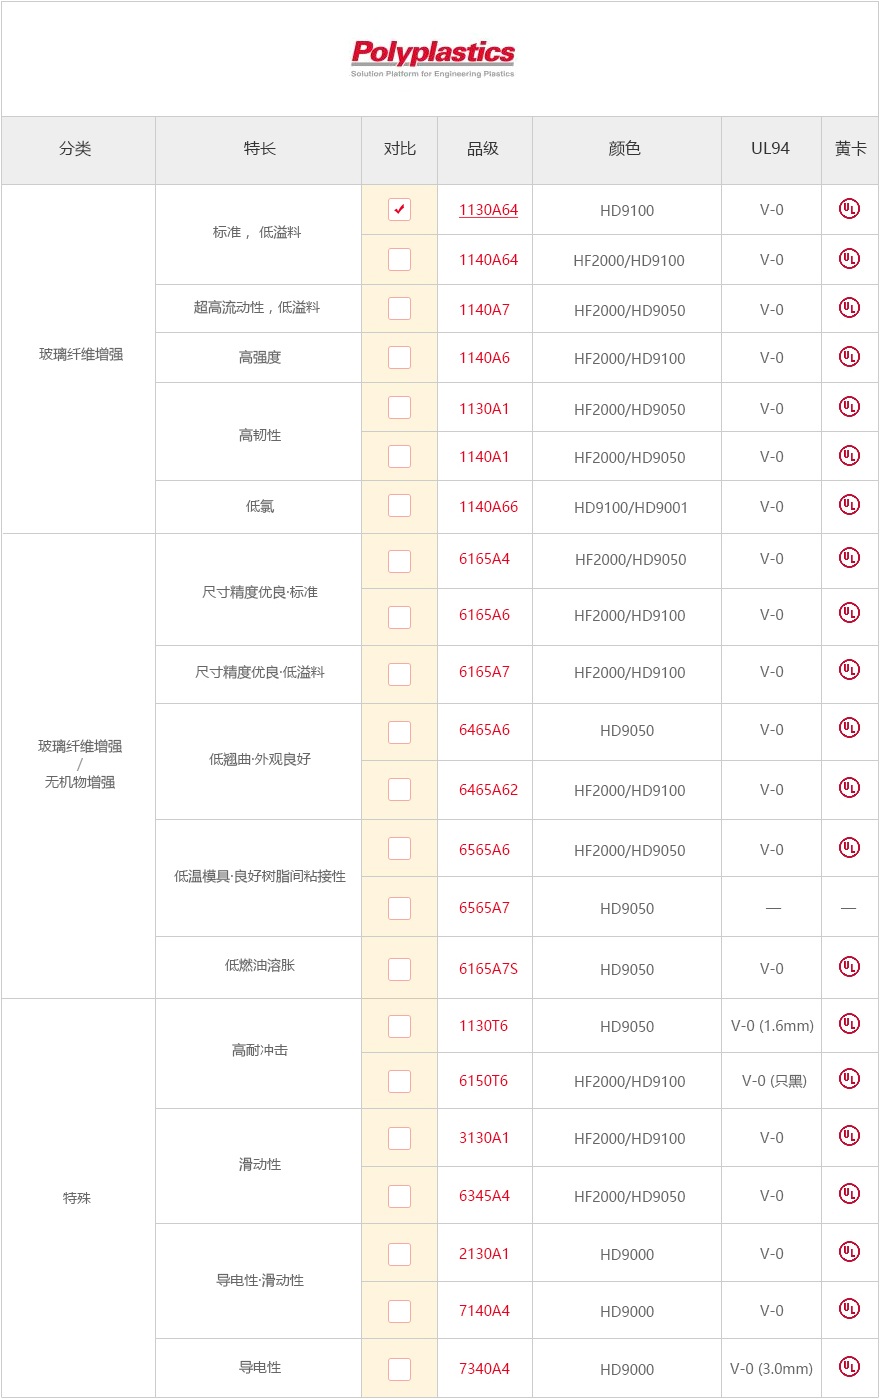
Task: Open UL yellow card icon for 6165A7
Action: click(x=849, y=670)
